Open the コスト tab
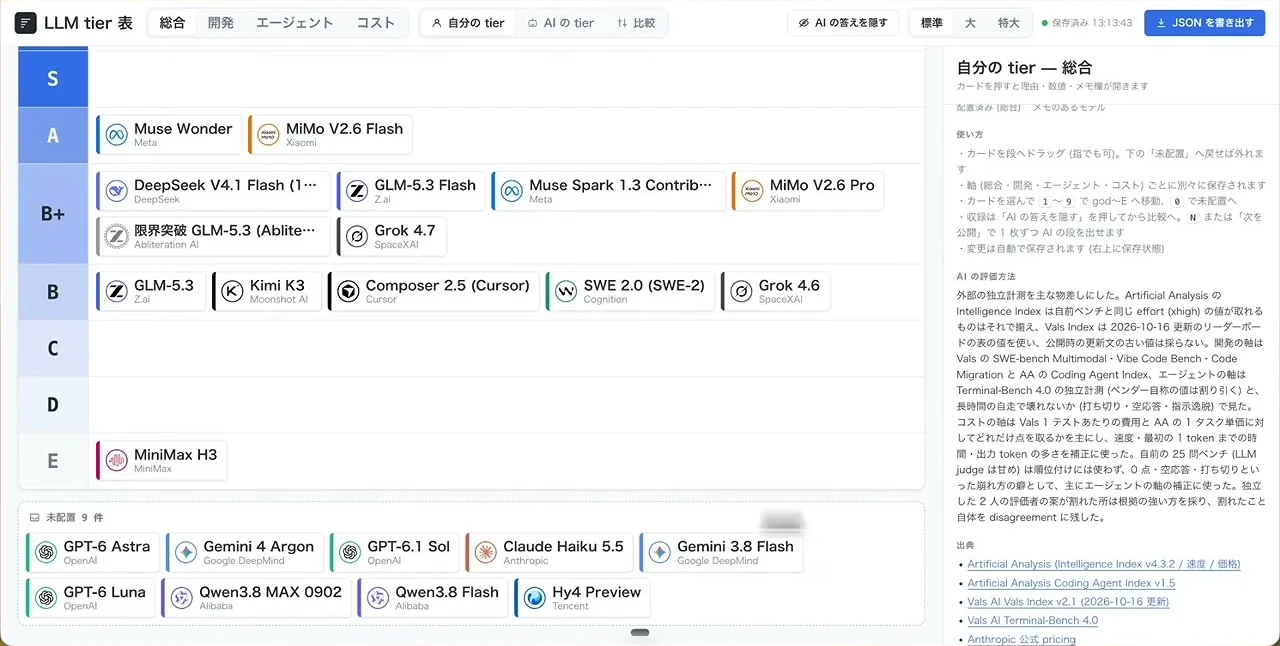This screenshot has width=1280, height=646. (x=376, y=23)
